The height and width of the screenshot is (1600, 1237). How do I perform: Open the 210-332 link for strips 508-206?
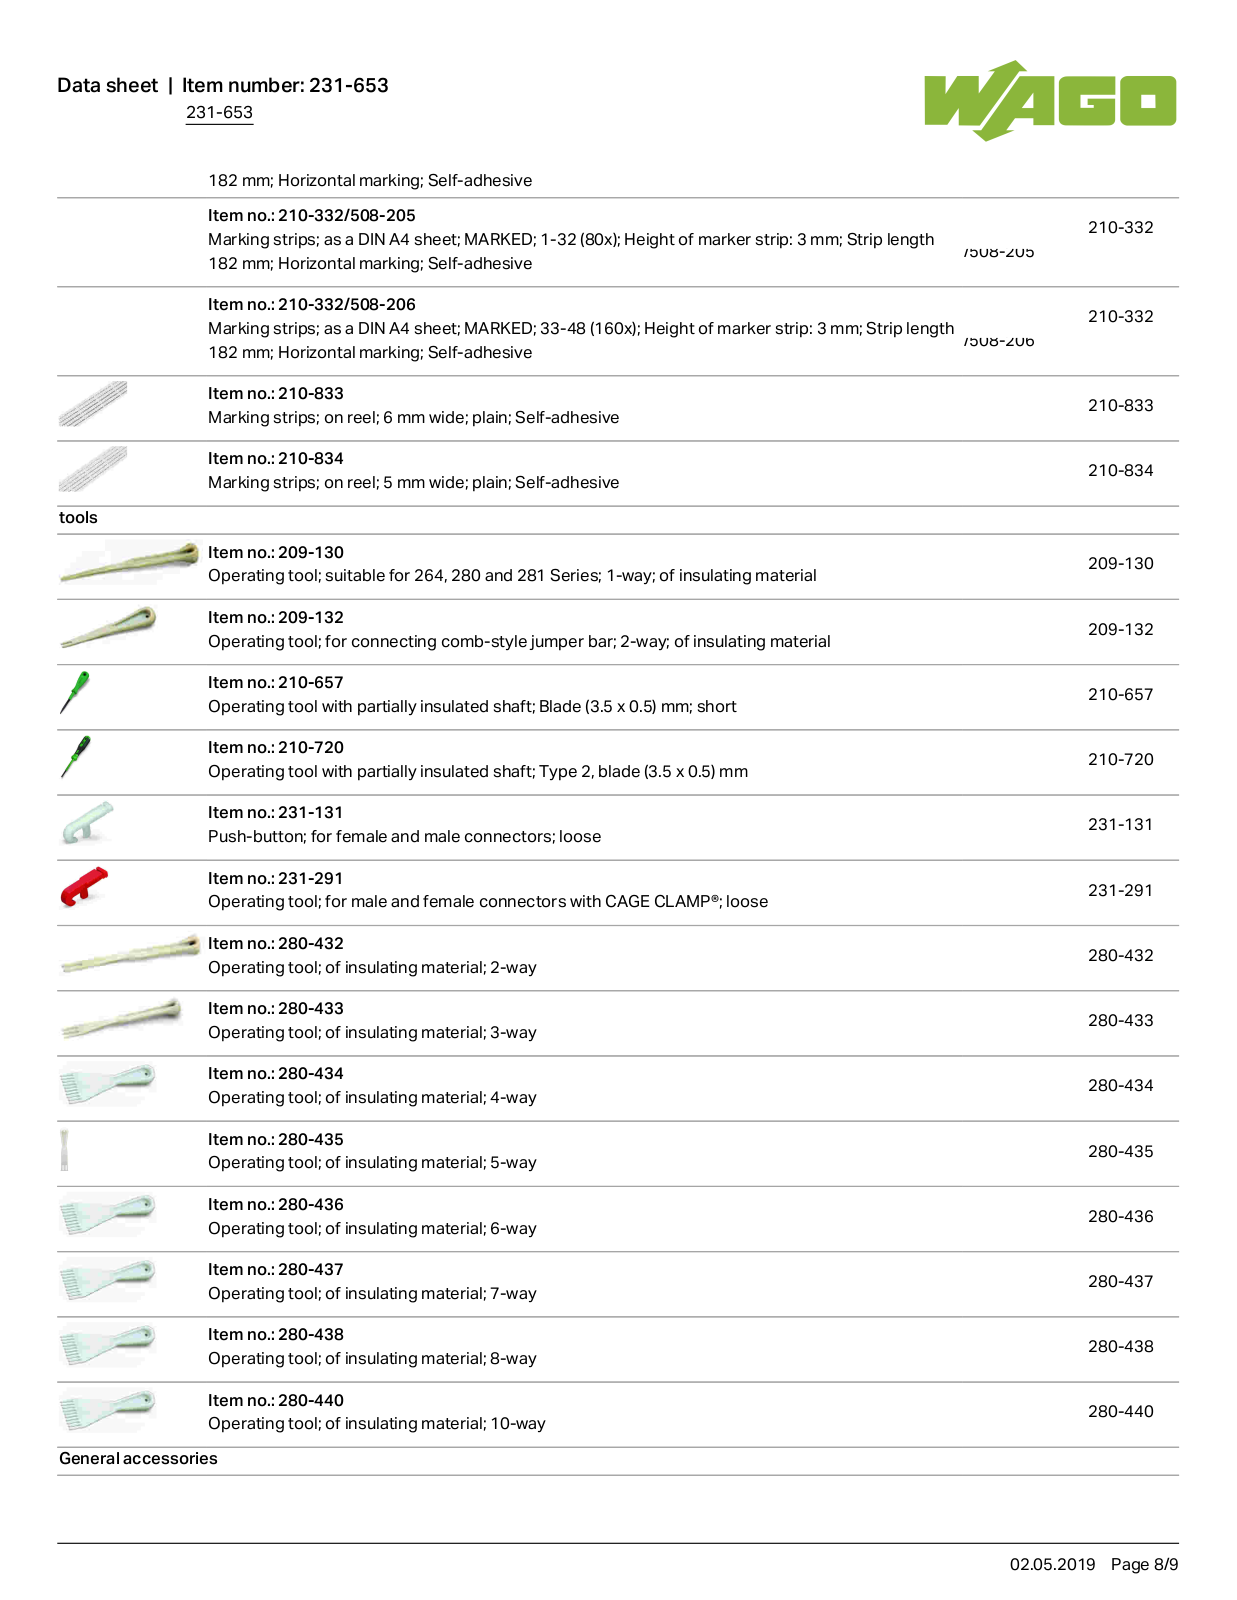tap(1120, 316)
